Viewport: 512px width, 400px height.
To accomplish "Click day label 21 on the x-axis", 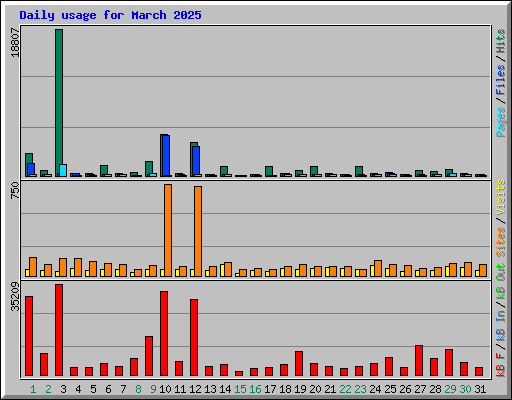I will click(330, 389).
